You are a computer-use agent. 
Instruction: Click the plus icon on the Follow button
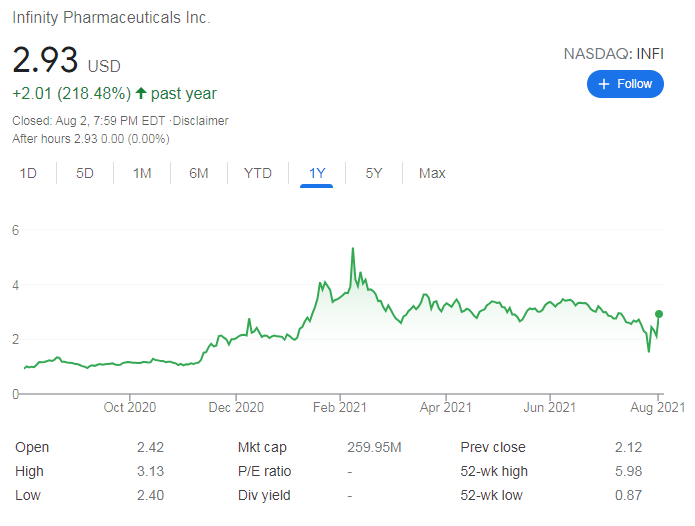604,84
